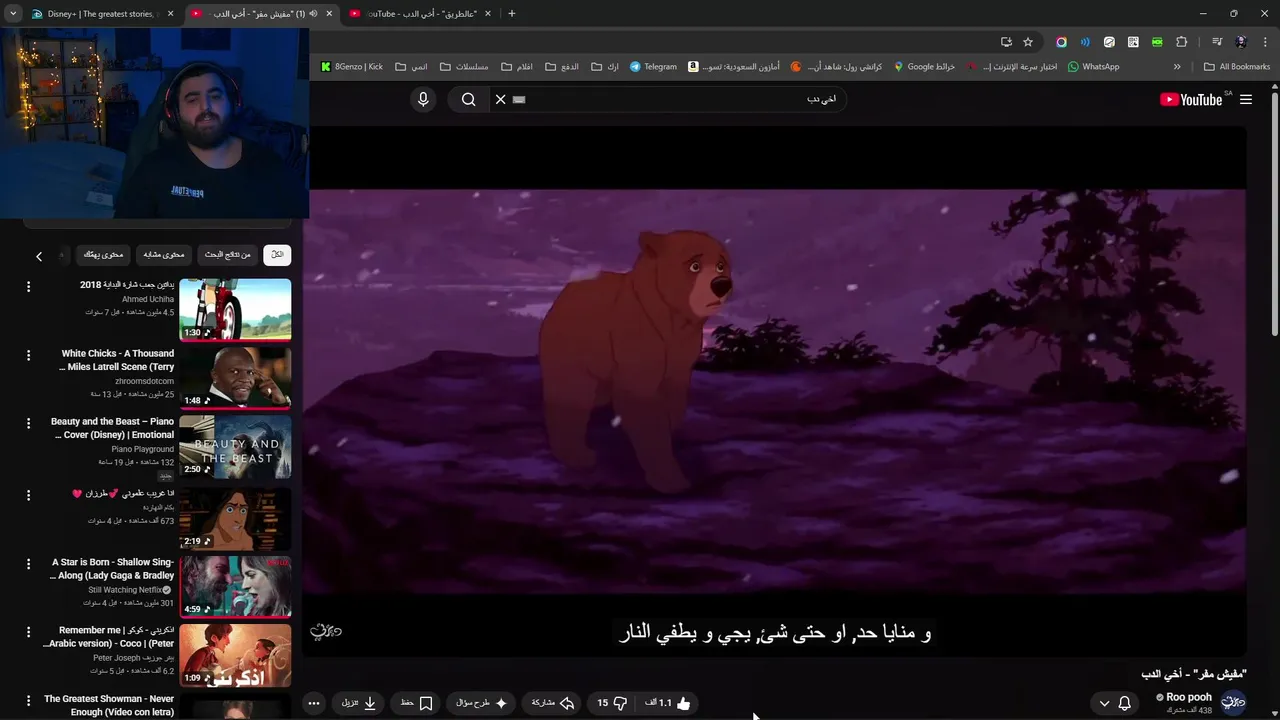Screen dimensions: 1280x720
Task: Dislike the video (15)
Action: pos(612,703)
